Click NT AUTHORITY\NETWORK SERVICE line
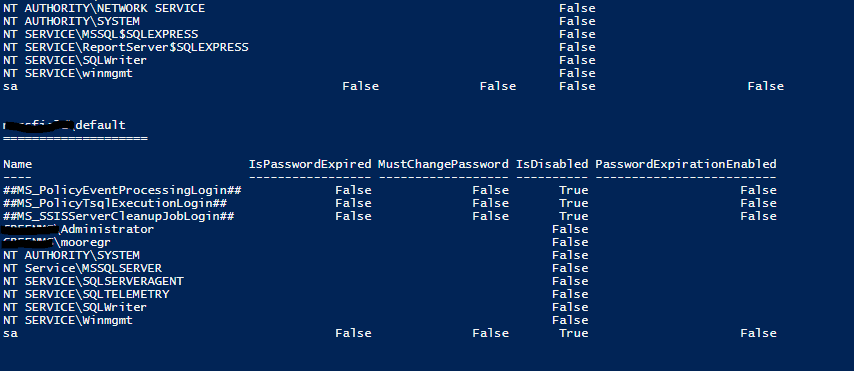This screenshot has height=371, width=854. tap(104, 8)
